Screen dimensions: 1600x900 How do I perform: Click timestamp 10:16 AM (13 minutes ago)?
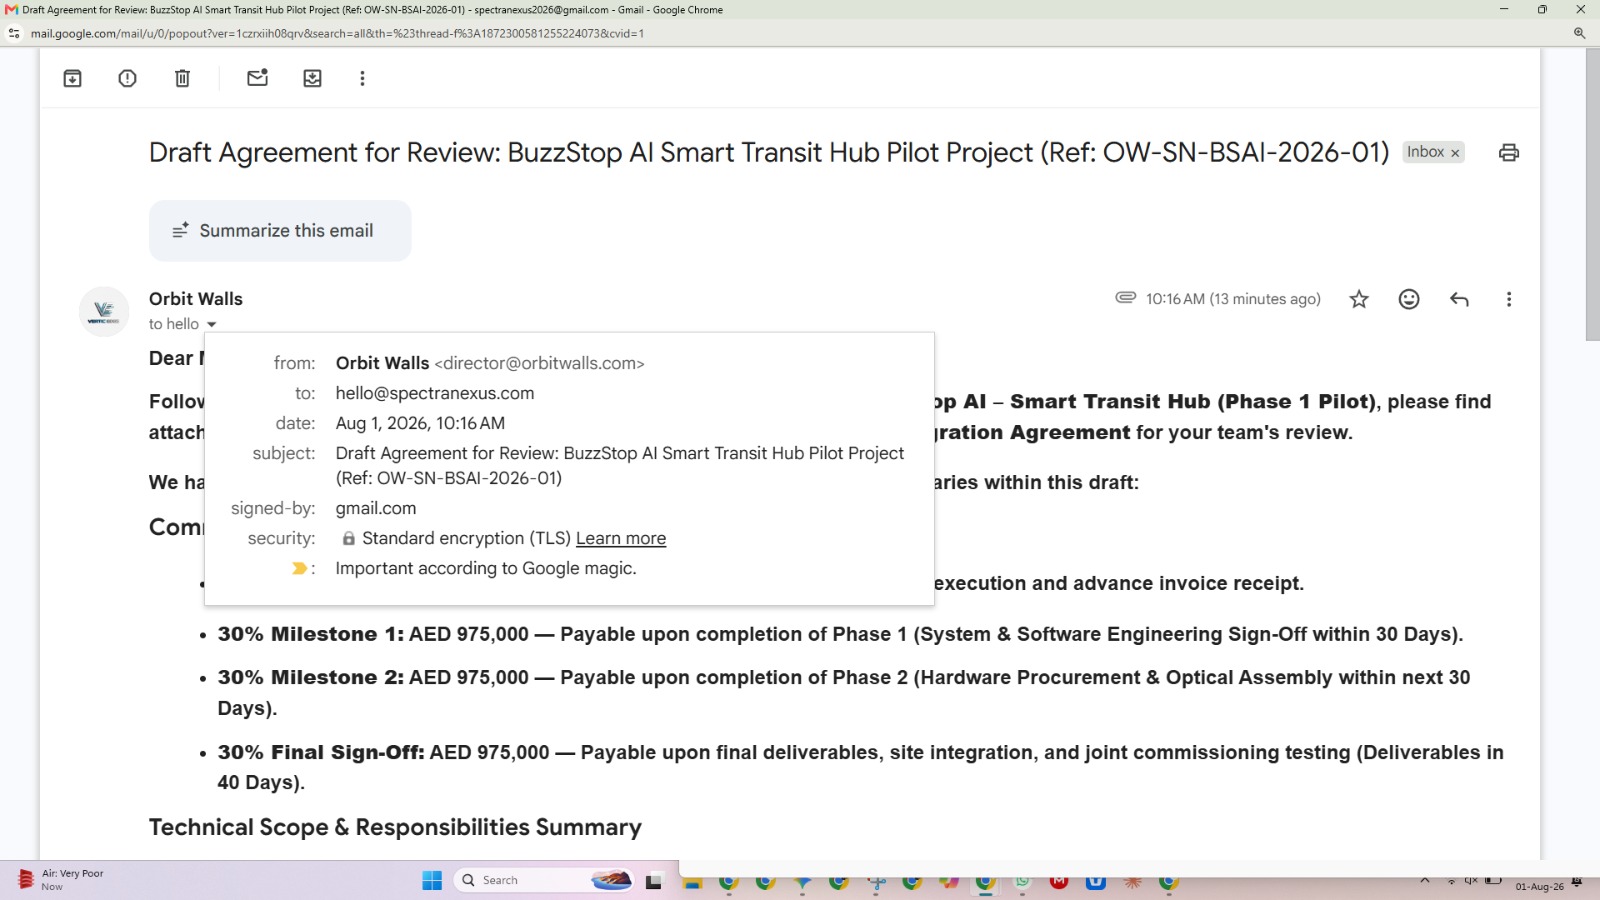tap(1233, 299)
